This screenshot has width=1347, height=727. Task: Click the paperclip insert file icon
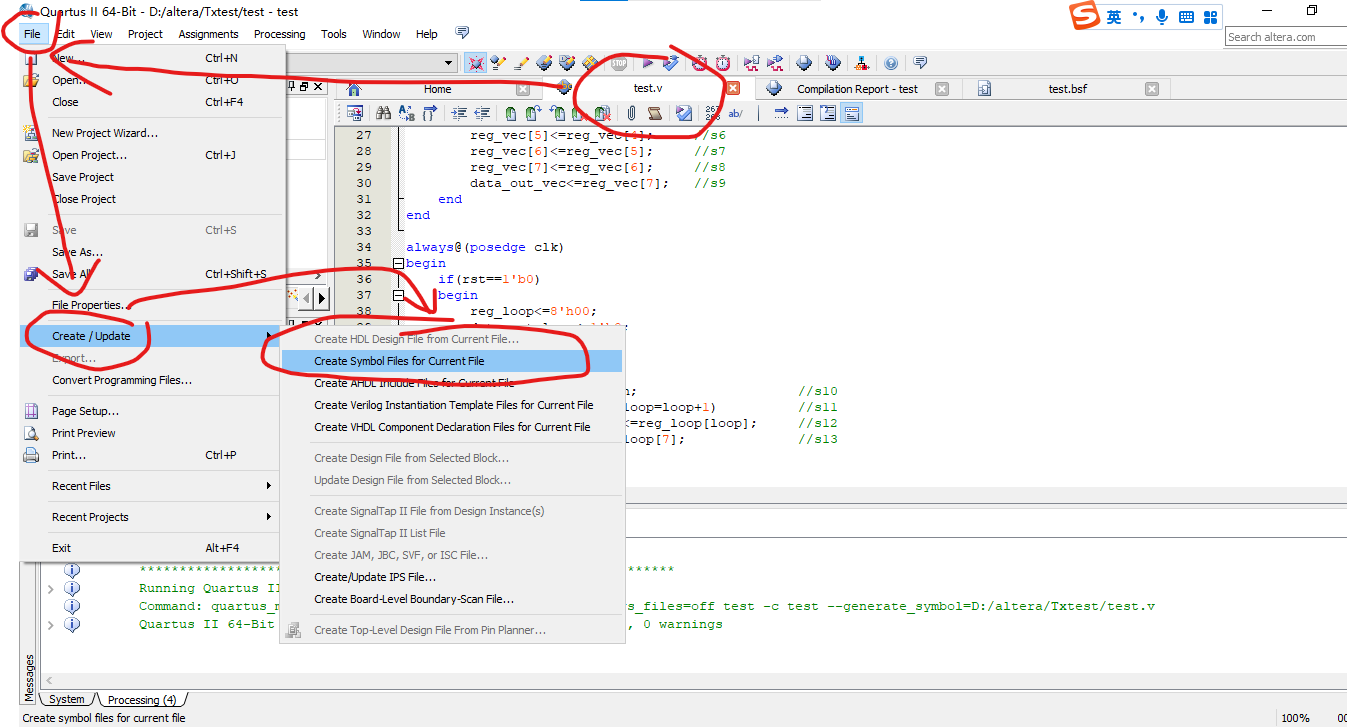point(631,113)
